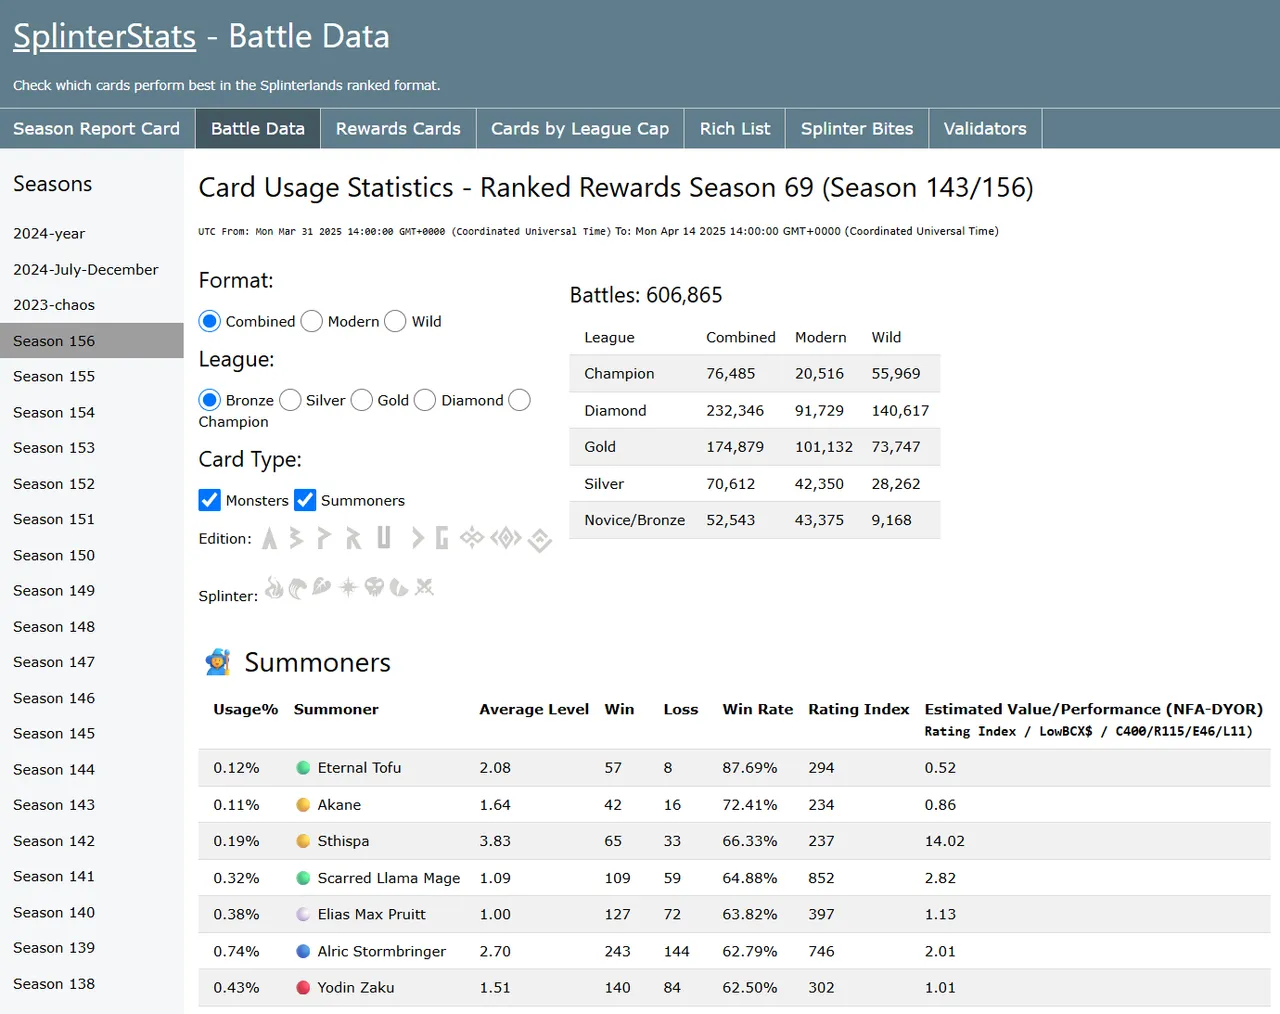
Task: Select the Modern format radio button
Action: [x=312, y=321]
